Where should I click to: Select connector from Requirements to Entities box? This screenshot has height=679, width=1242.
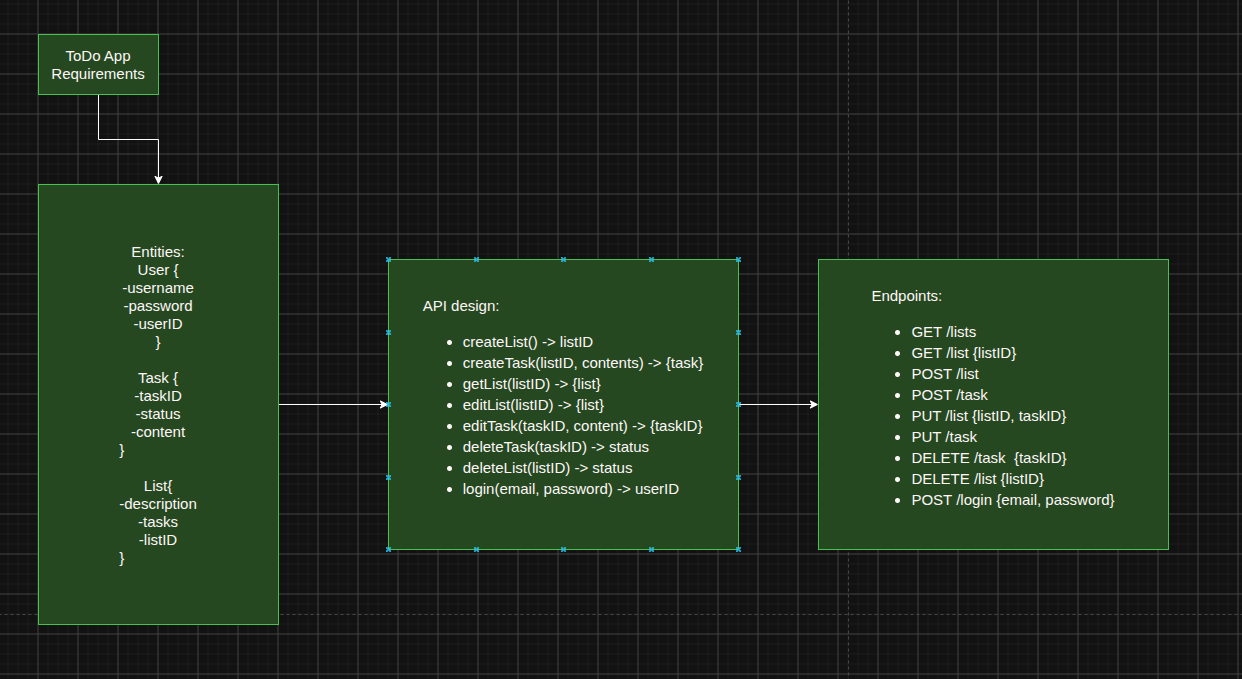click(129, 140)
